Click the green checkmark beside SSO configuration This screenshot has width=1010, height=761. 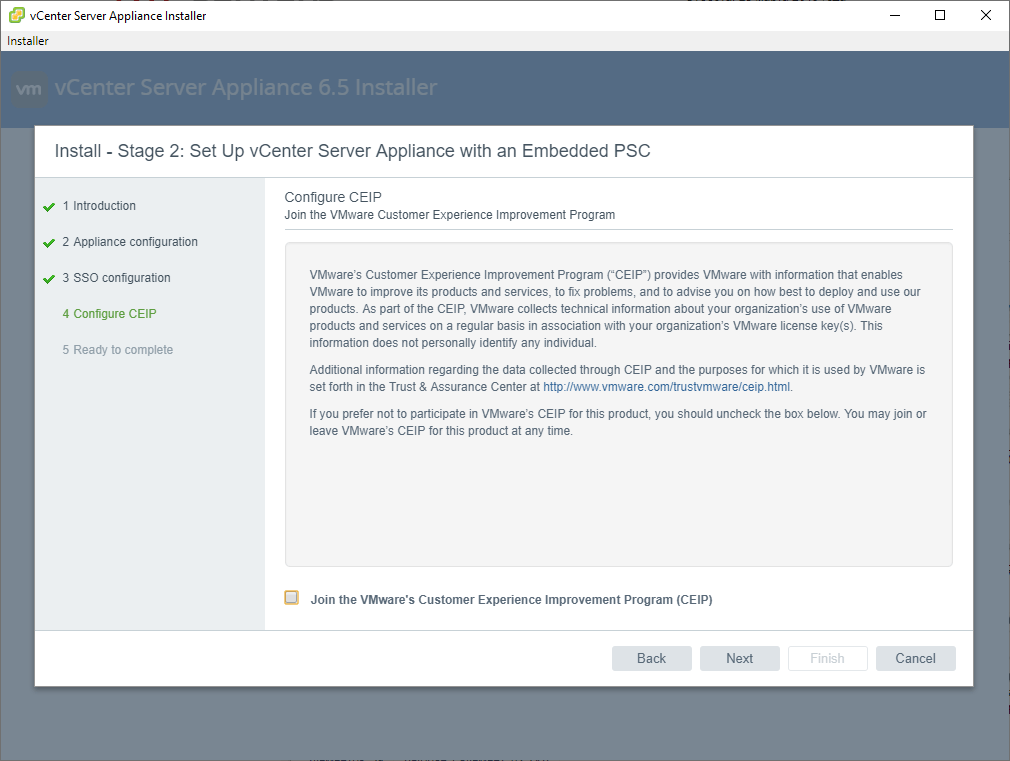click(49, 279)
